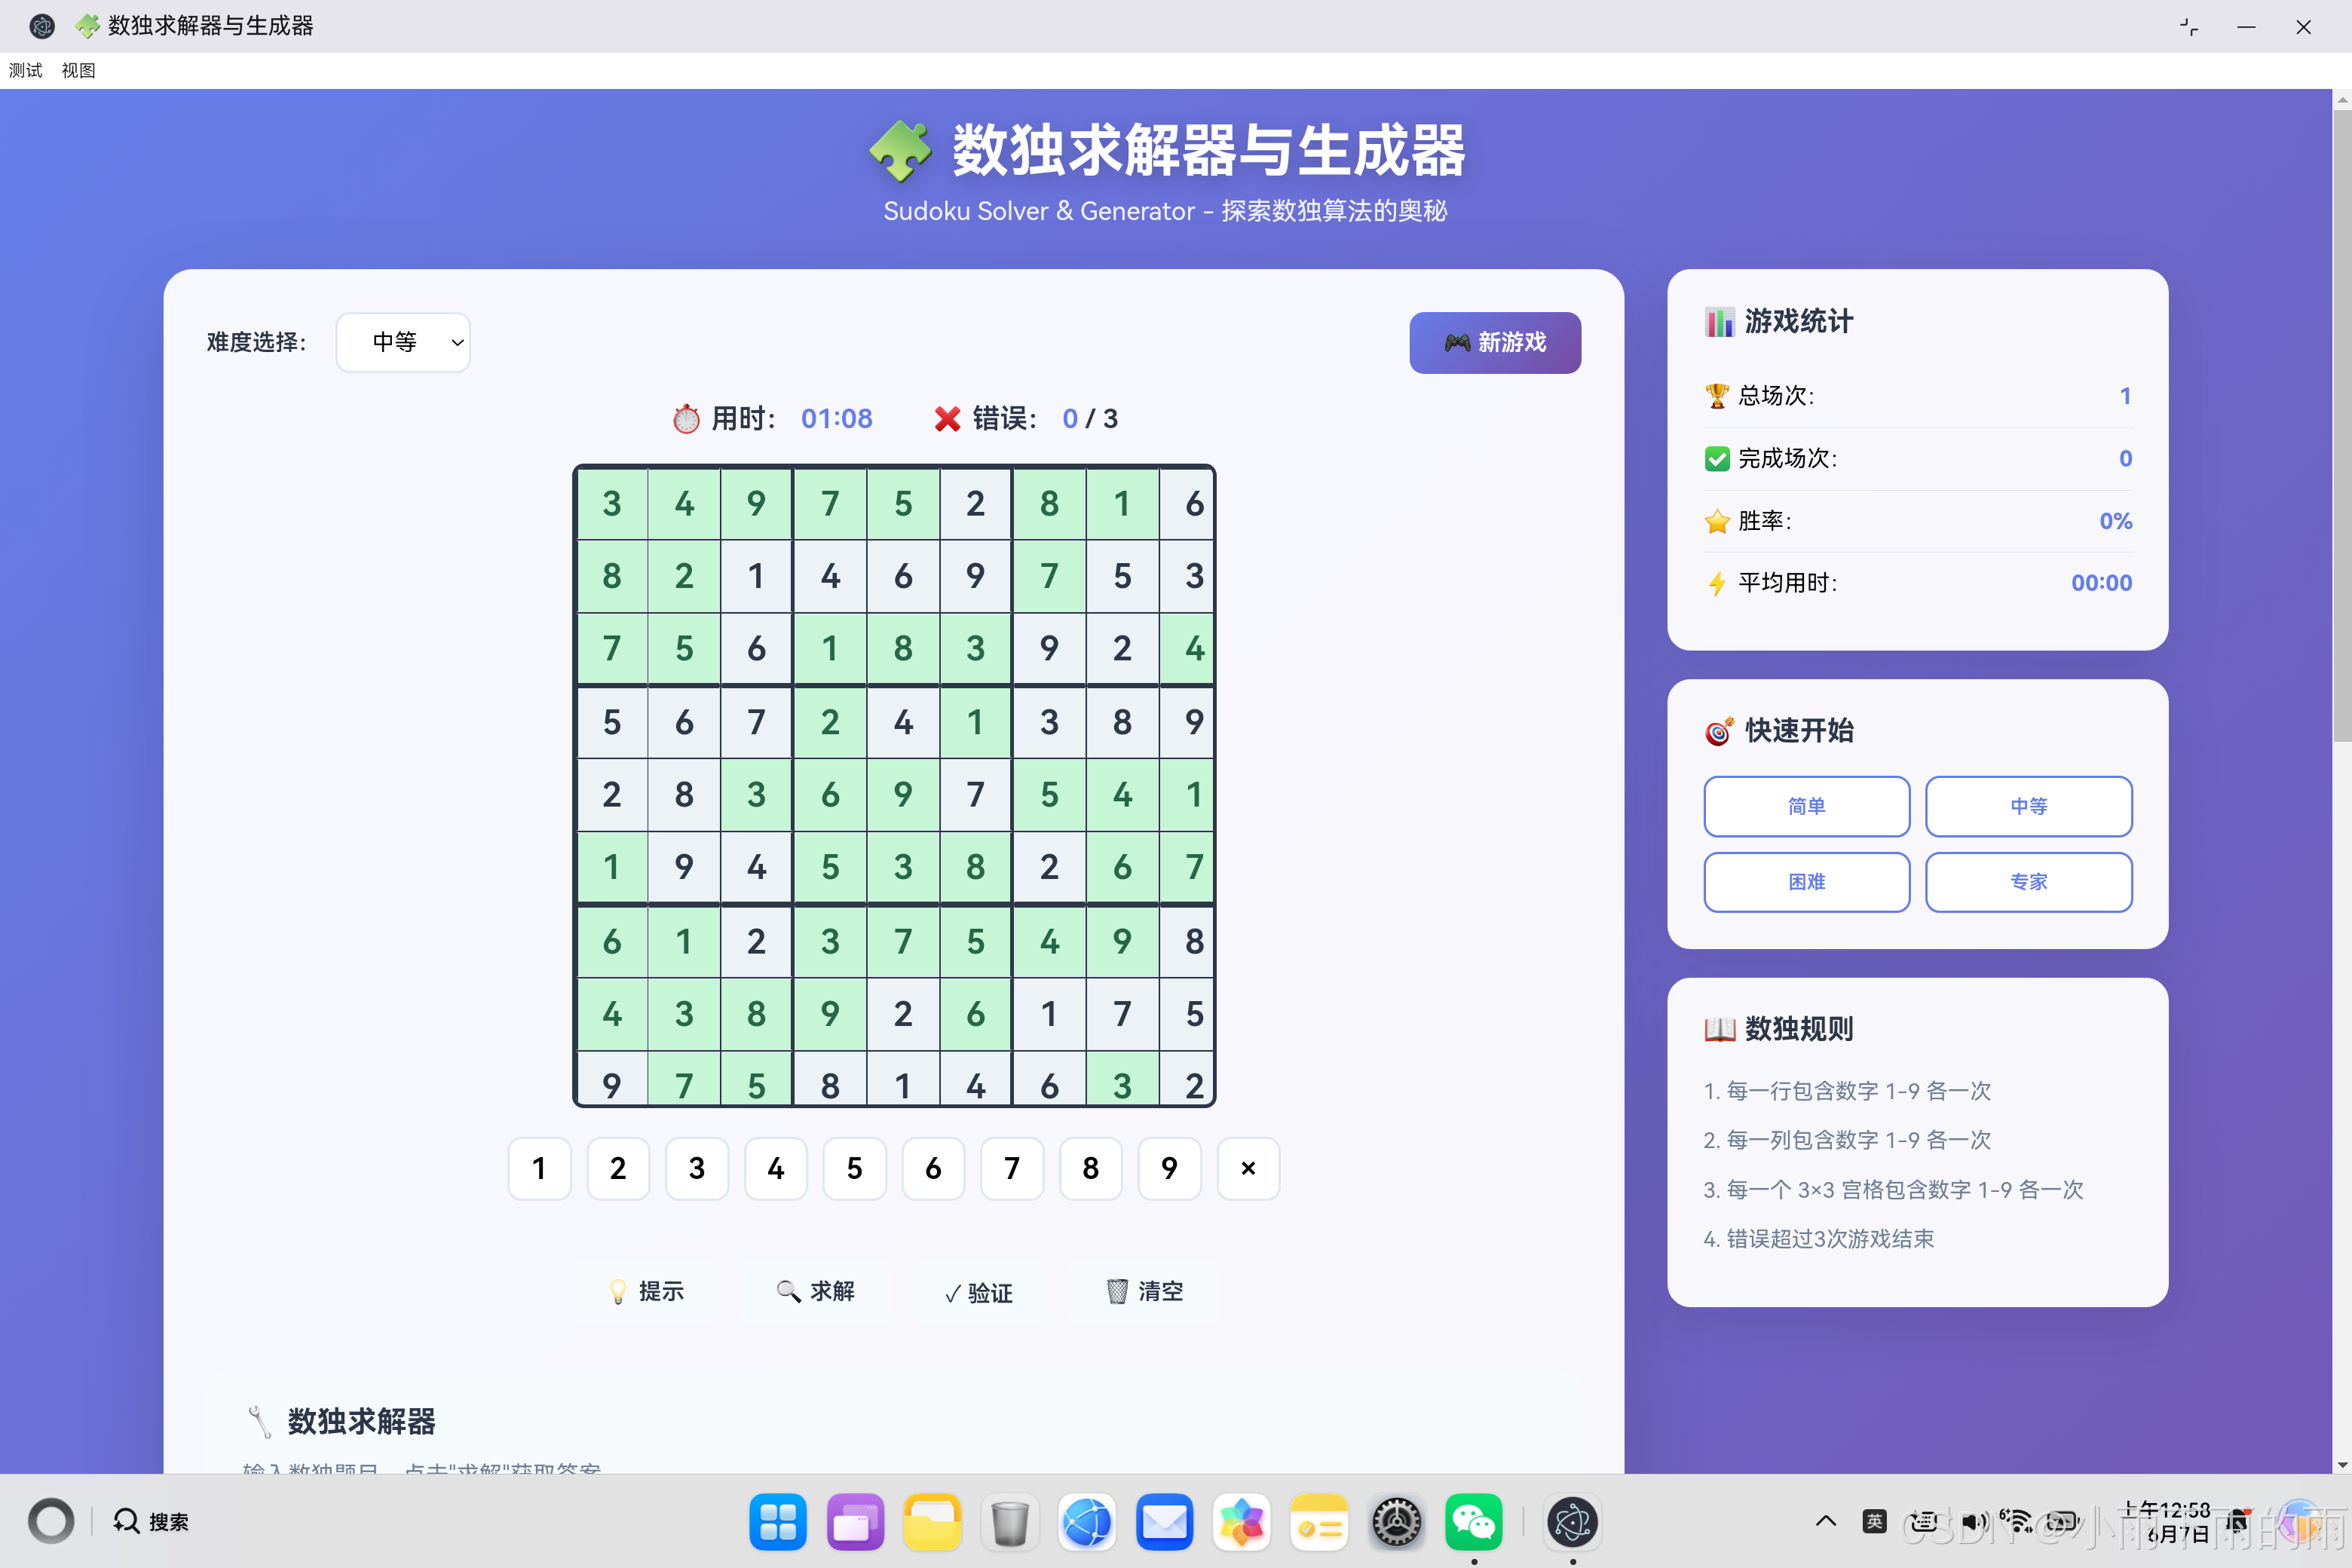The height and width of the screenshot is (1568, 2352).
Task: Click the trophy icon beside 总场次
Action: click(1717, 396)
